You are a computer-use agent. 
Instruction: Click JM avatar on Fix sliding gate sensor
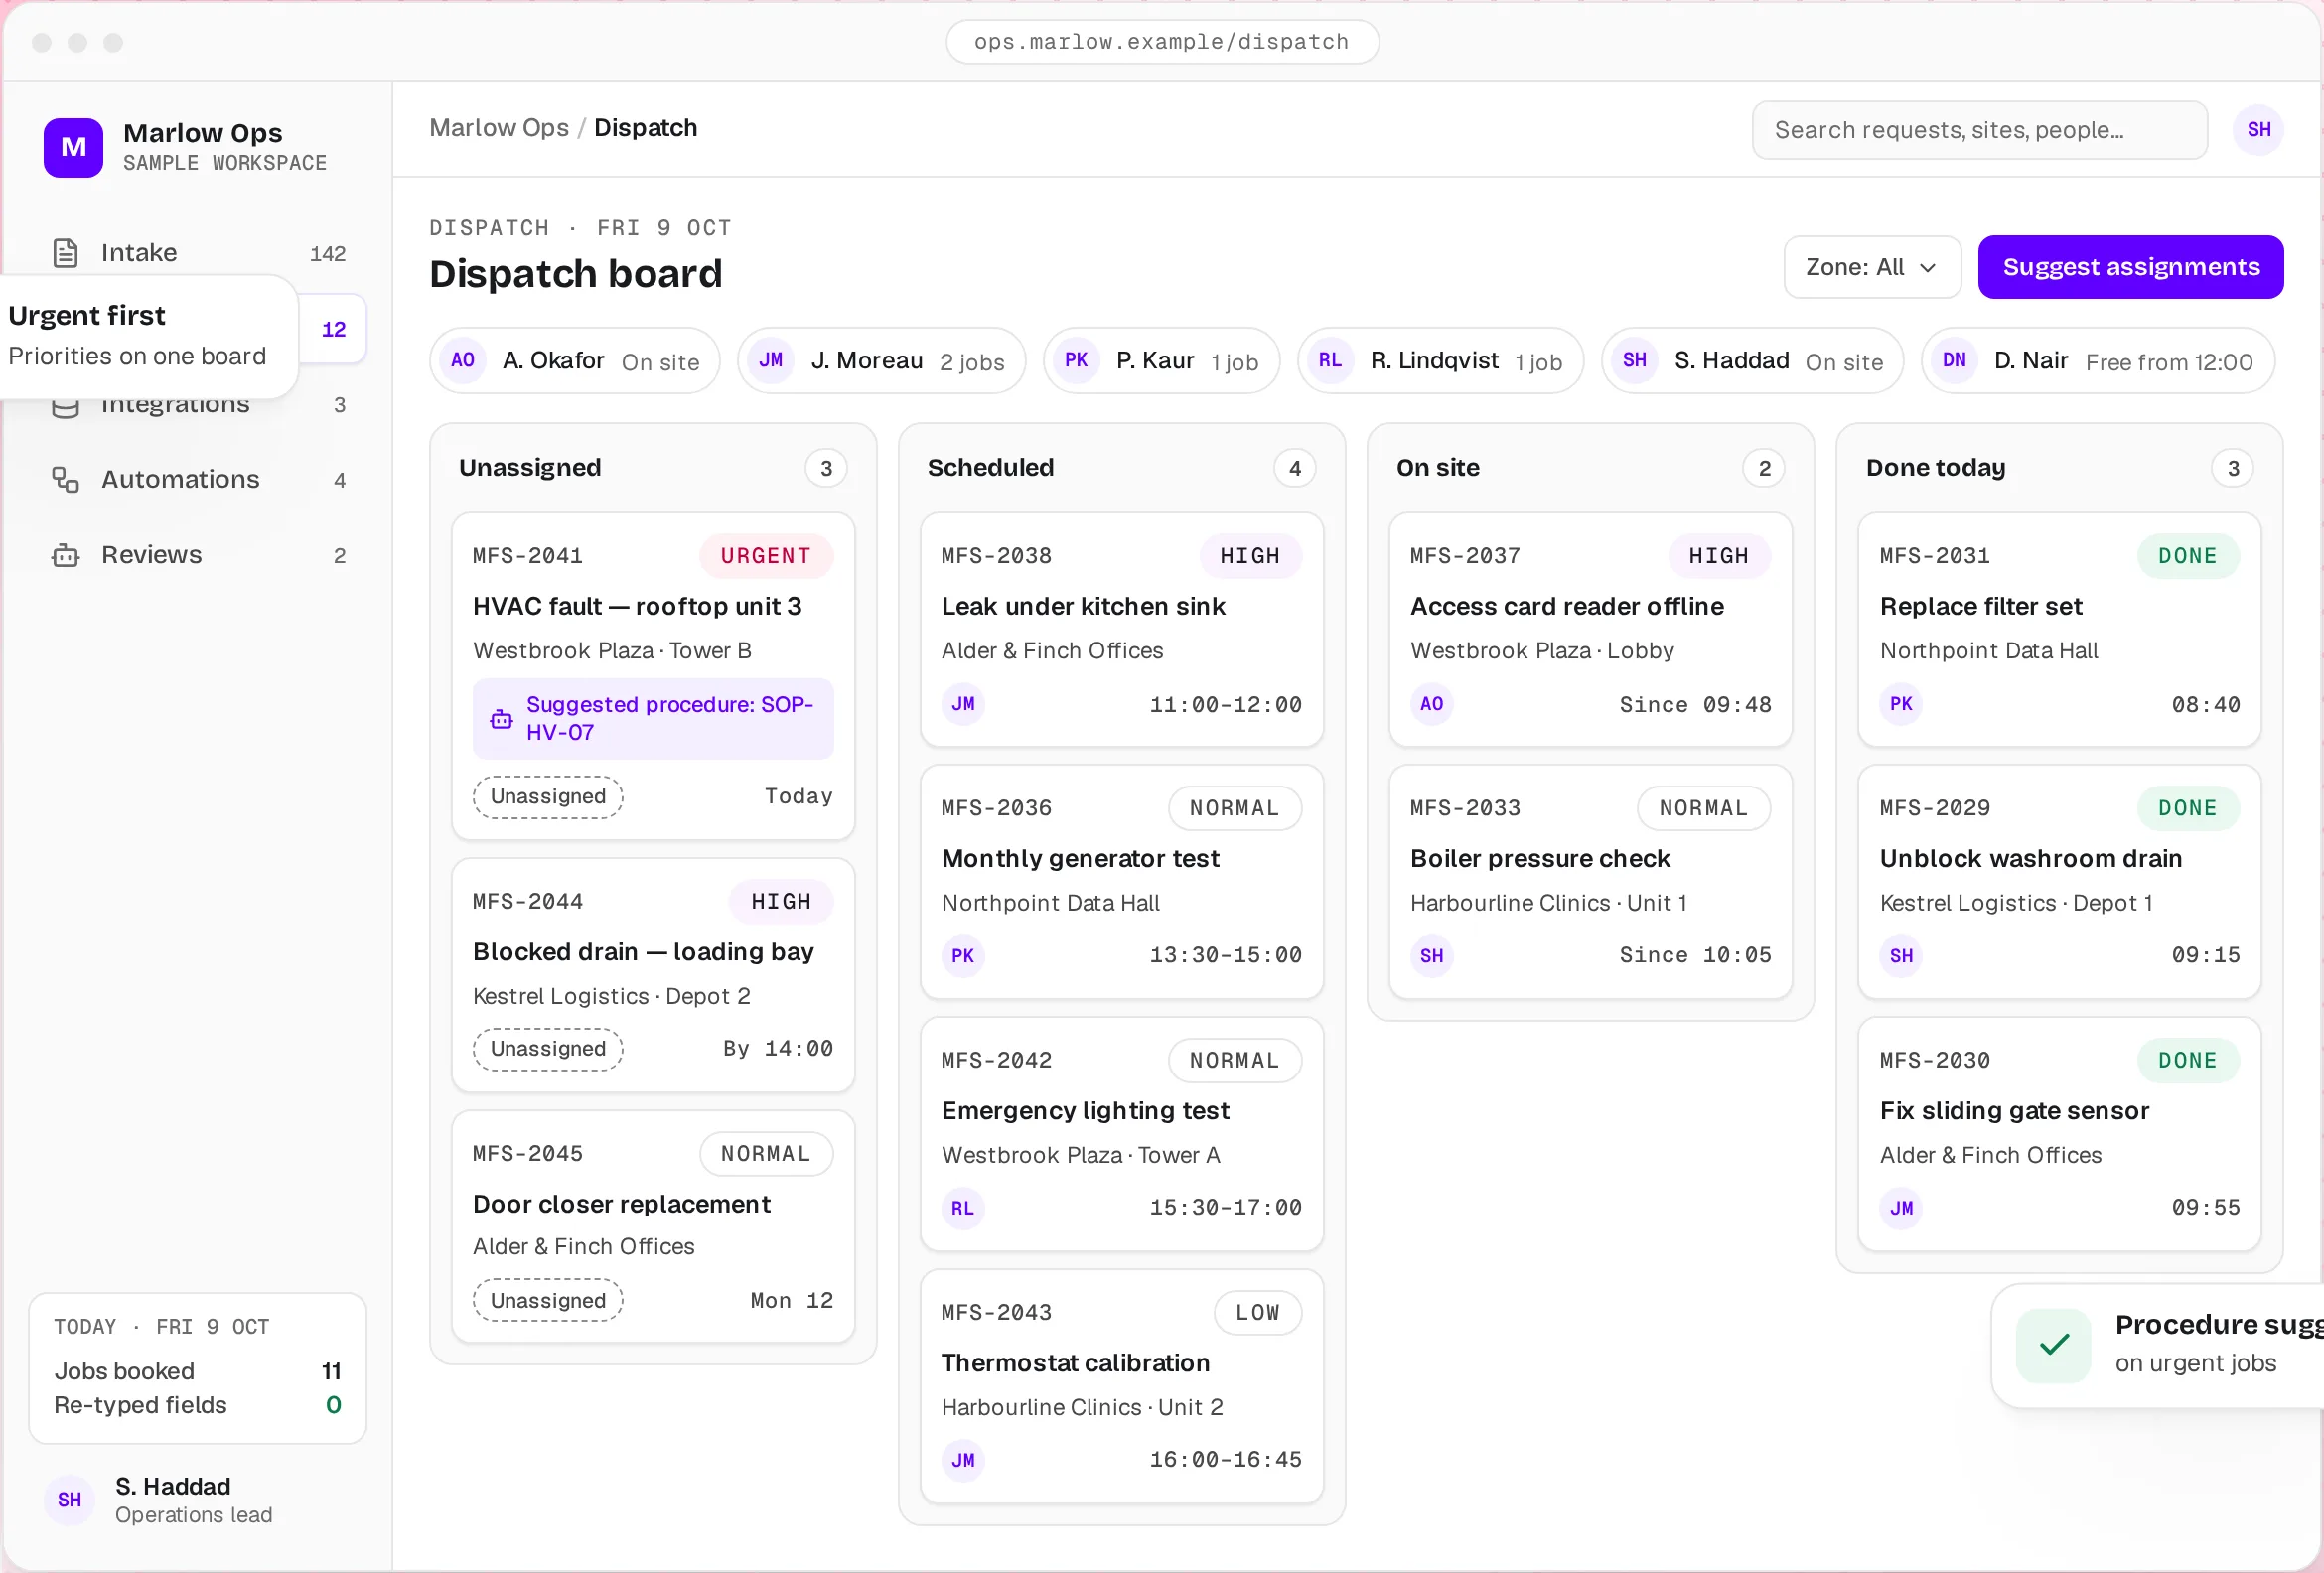[1901, 1208]
